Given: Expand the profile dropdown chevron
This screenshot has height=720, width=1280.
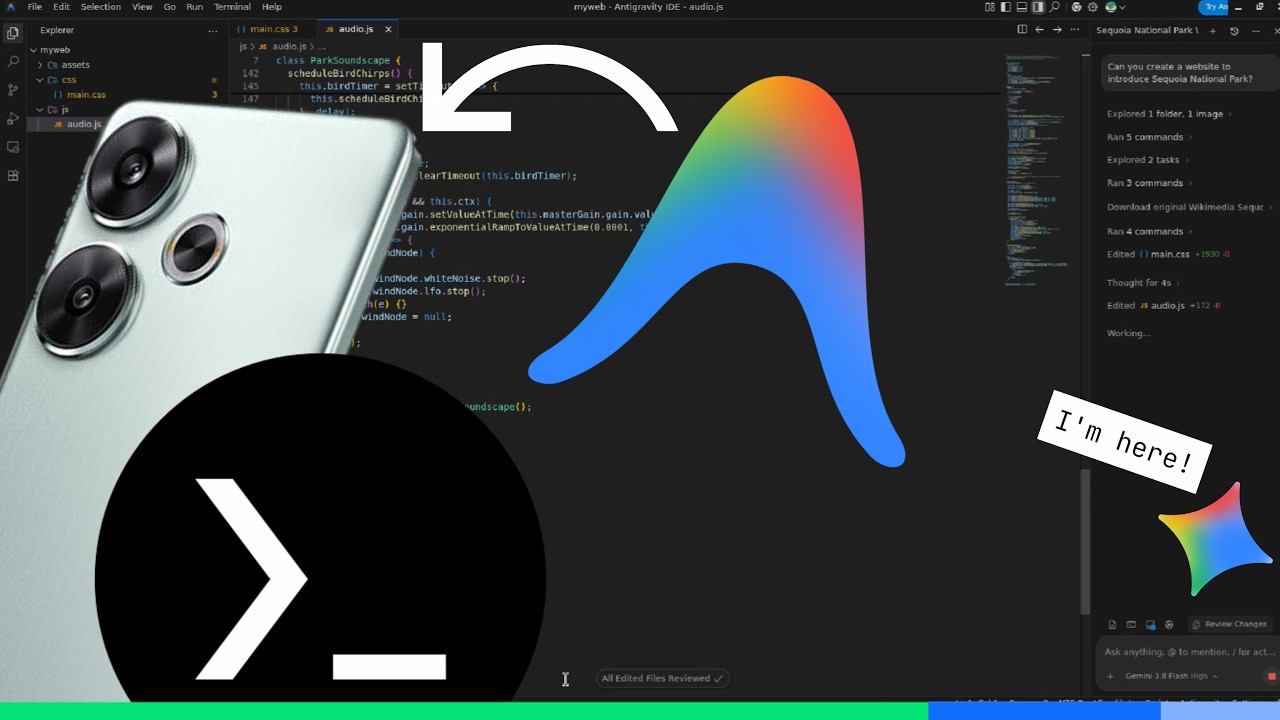Looking at the screenshot, I should click(1123, 7).
